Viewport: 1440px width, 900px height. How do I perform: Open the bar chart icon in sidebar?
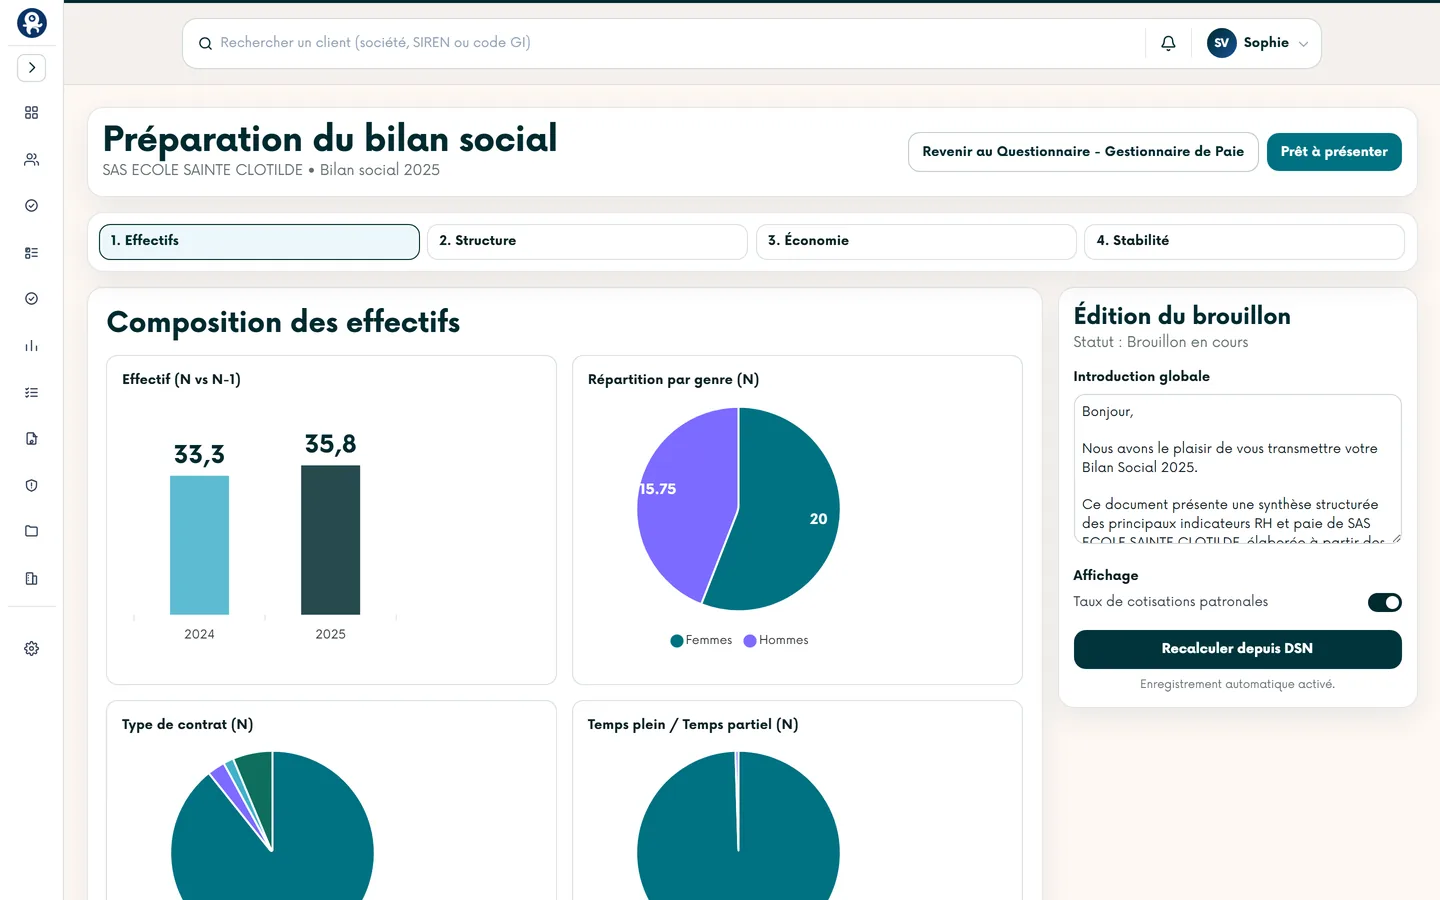32,346
